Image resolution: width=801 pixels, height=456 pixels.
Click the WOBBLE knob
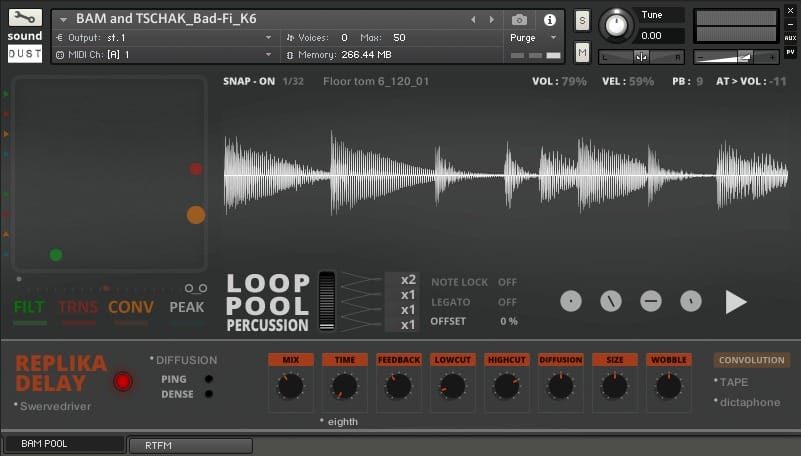click(669, 386)
